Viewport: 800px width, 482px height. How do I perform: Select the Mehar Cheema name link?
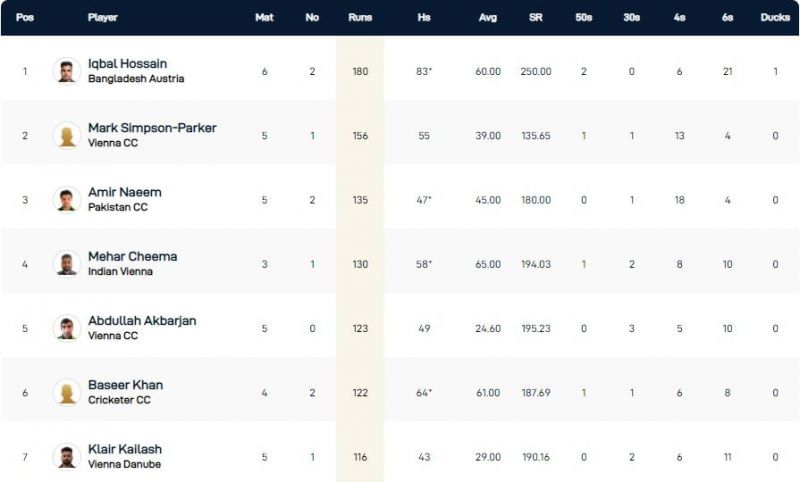tap(132, 256)
